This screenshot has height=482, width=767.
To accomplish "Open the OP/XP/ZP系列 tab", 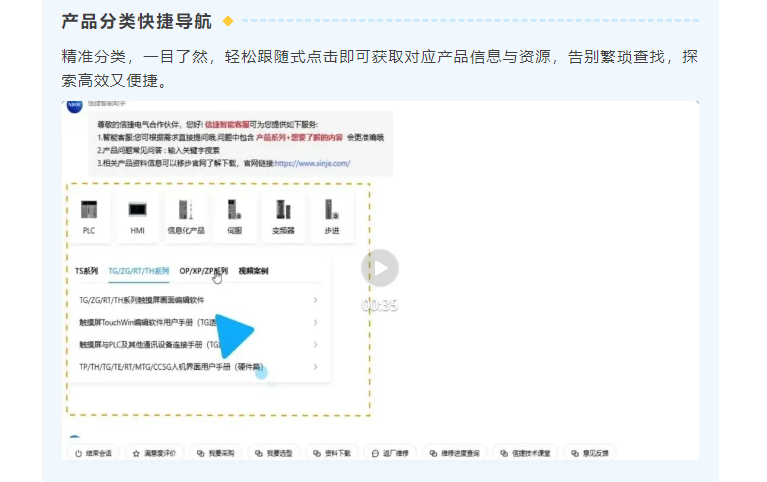I will click(203, 271).
